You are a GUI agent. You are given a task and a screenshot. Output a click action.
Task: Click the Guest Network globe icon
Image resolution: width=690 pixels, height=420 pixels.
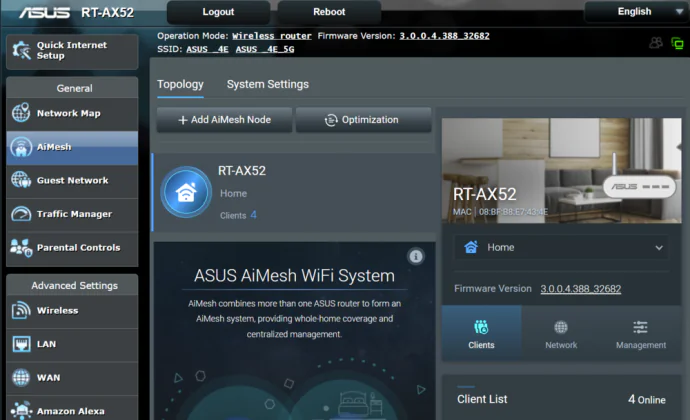pyautogui.click(x=21, y=180)
